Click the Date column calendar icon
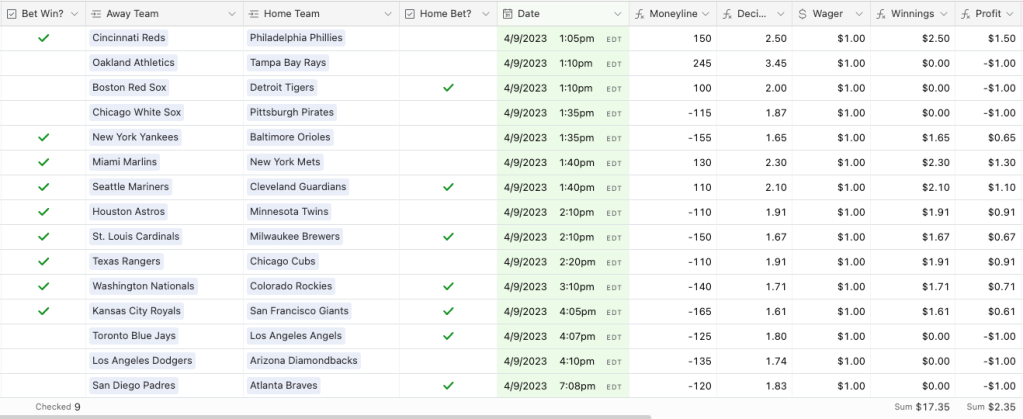Viewport: 1023px width, 419px height. tap(508, 14)
